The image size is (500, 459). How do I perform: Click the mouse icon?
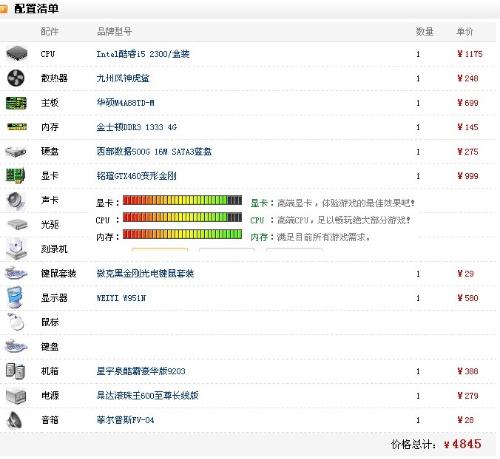coord(15,322)
